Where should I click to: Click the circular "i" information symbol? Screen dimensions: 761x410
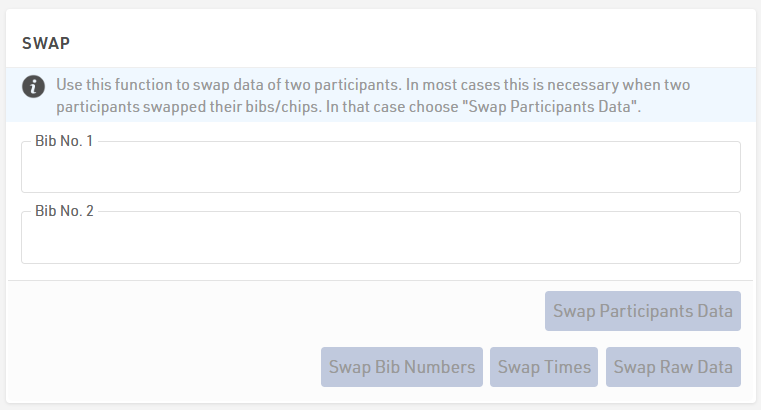pos(33,87)
